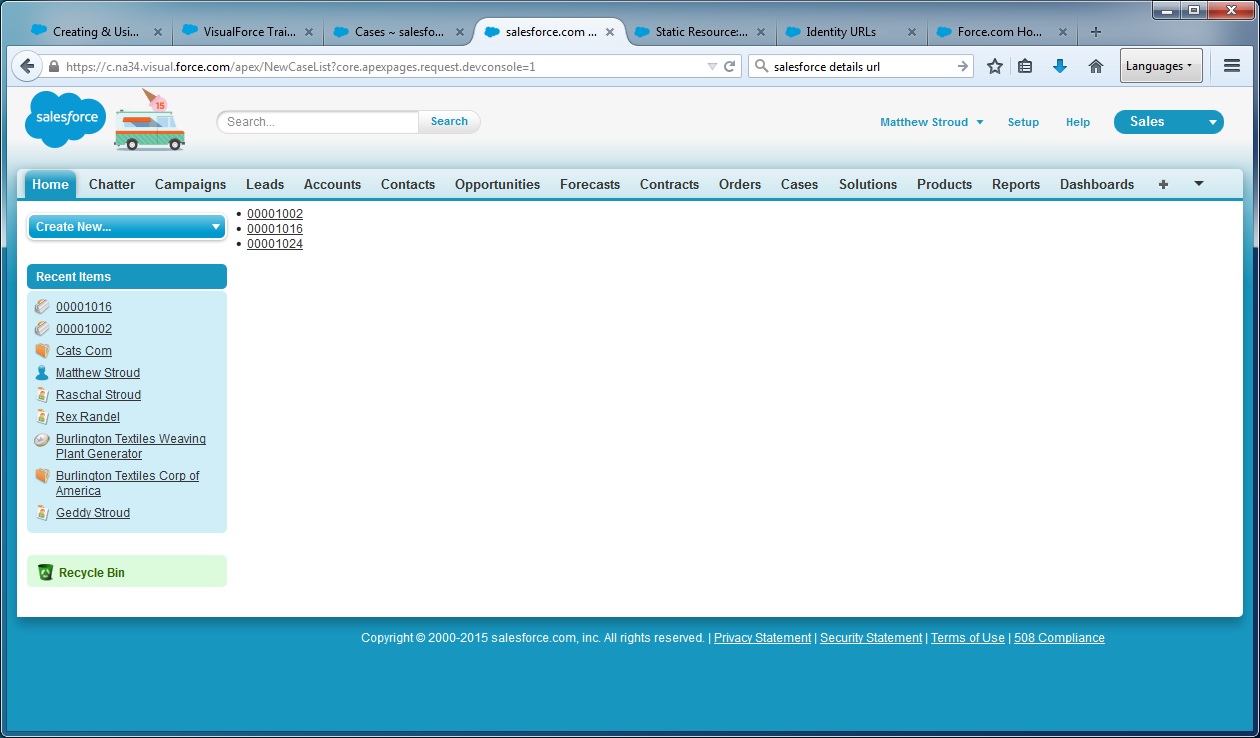Screen dimensions: 1260x738
Task: Open the Contacts tab
Action: tap(408, 184)
